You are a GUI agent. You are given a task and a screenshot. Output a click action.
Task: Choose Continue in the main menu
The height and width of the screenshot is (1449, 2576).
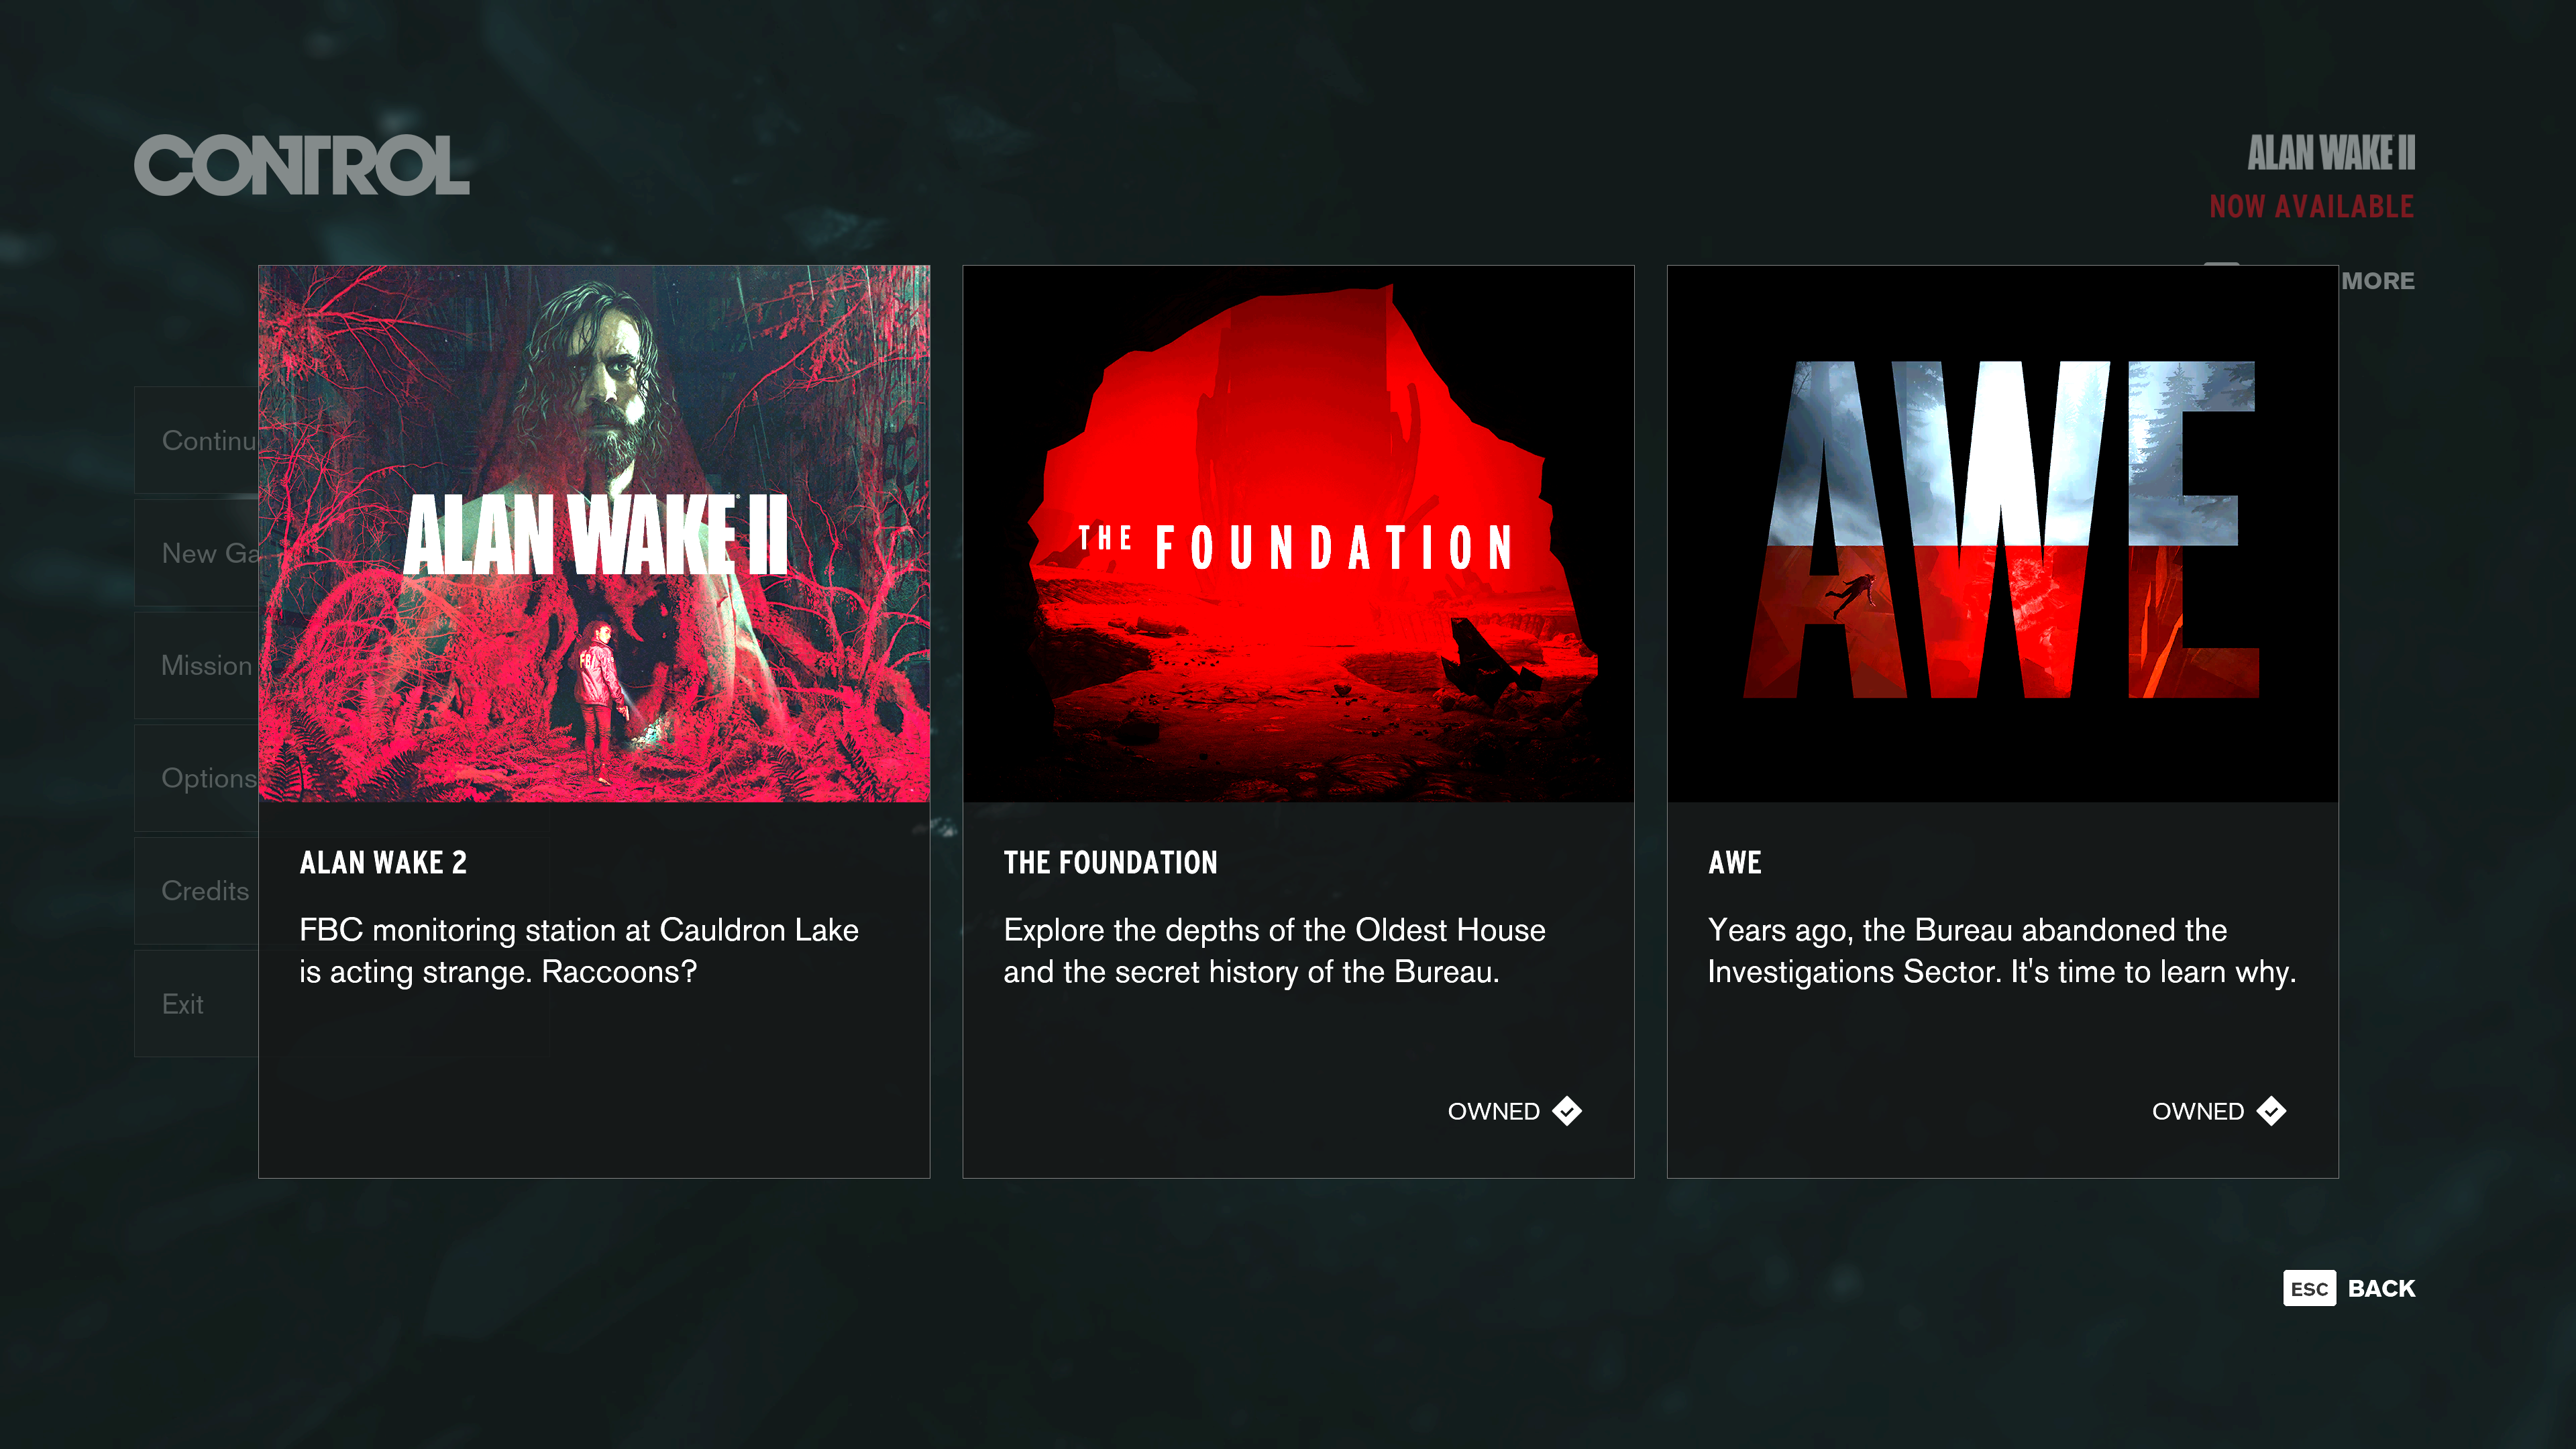click(197, 440)
